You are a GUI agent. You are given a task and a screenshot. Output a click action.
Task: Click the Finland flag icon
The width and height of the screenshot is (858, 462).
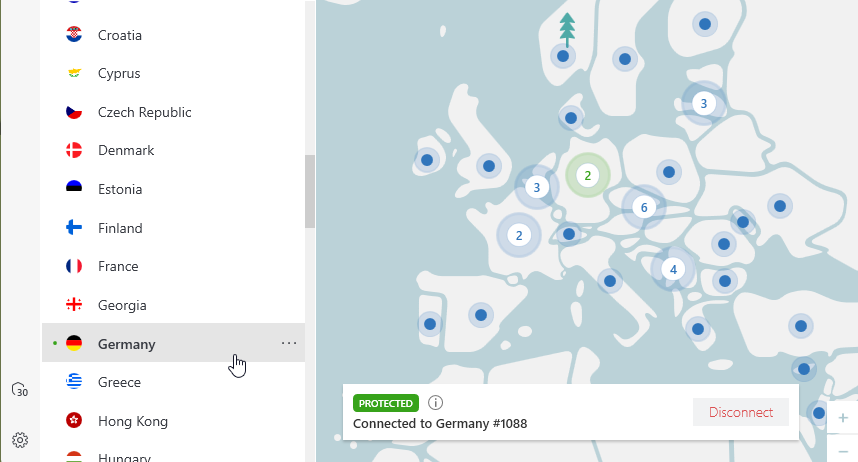tap(74, 228)
